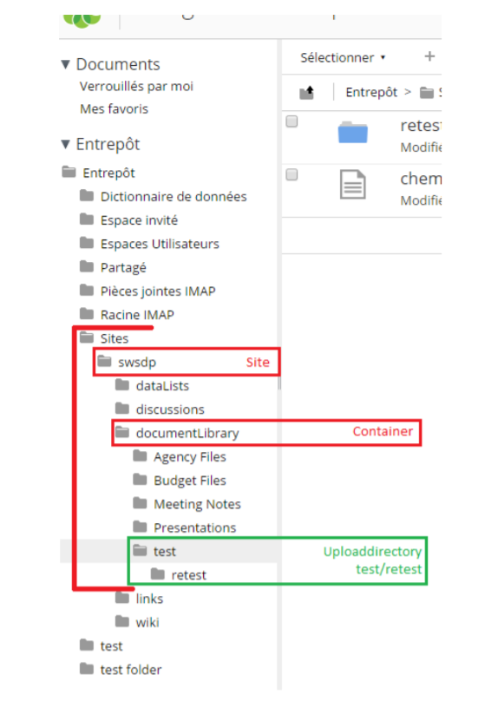The height and width of the screenshot is (707, 491).
Task: Click the documentLibrary folder icon
Action: point(122,432)
